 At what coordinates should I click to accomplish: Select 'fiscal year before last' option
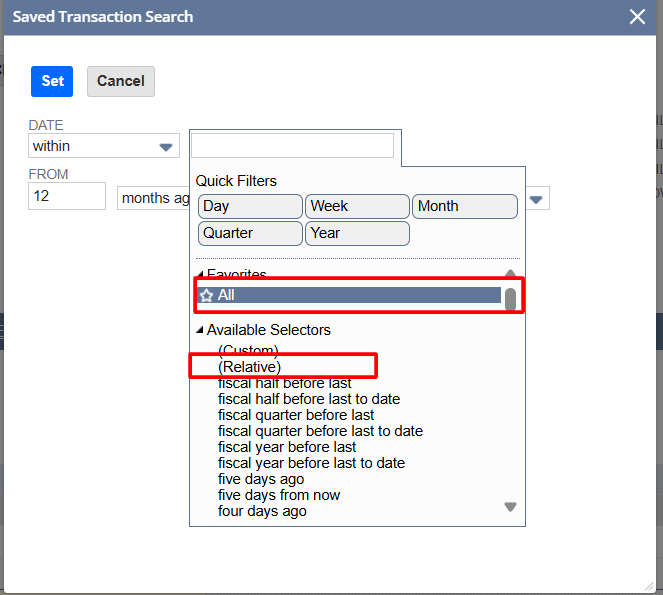[x=287, y=447]
